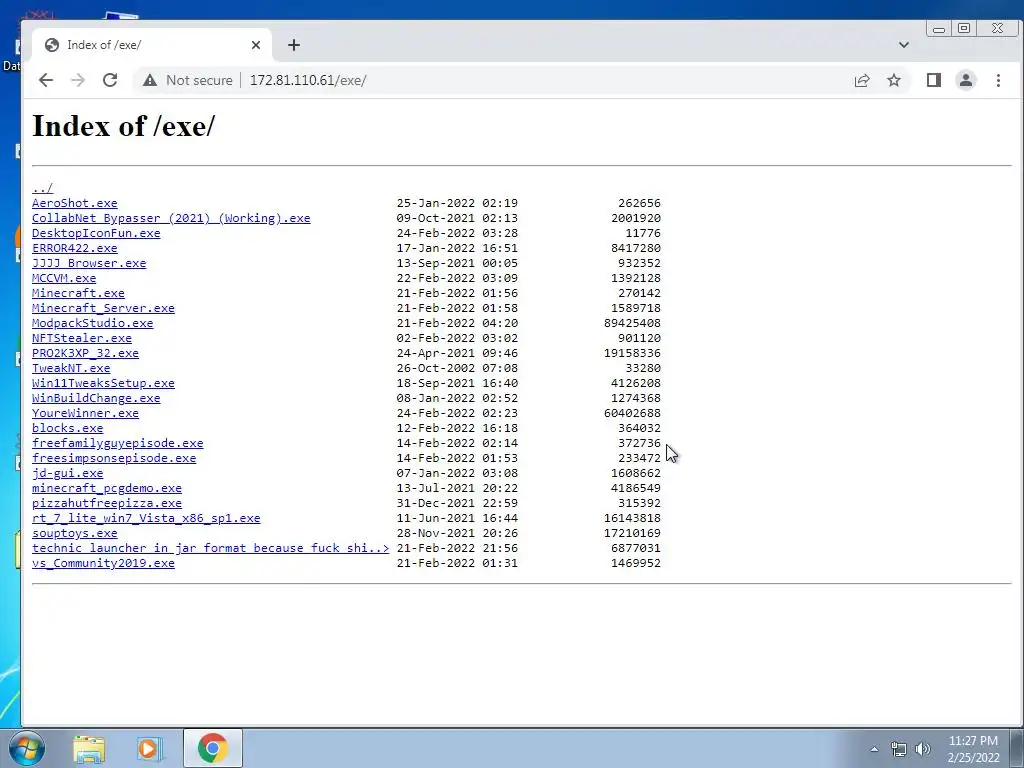Viewport: 1024px width, 768px height.
Task: Click the file size 262656
Action: (x=639, y=203)
